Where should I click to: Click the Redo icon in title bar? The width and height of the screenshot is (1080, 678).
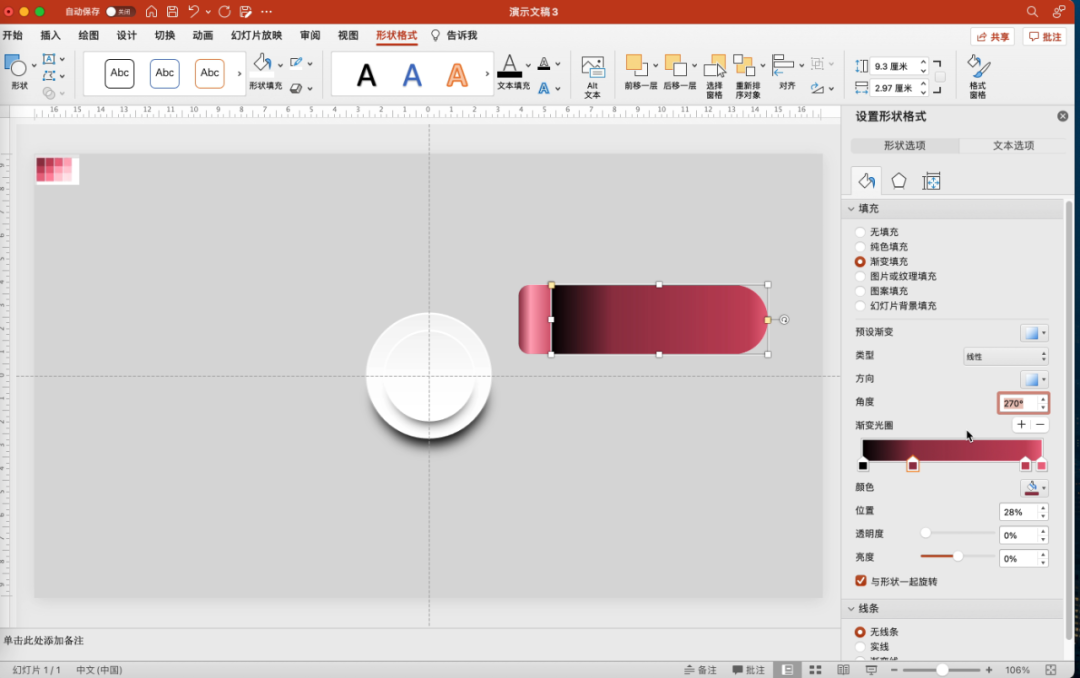(x=224, y=12)
